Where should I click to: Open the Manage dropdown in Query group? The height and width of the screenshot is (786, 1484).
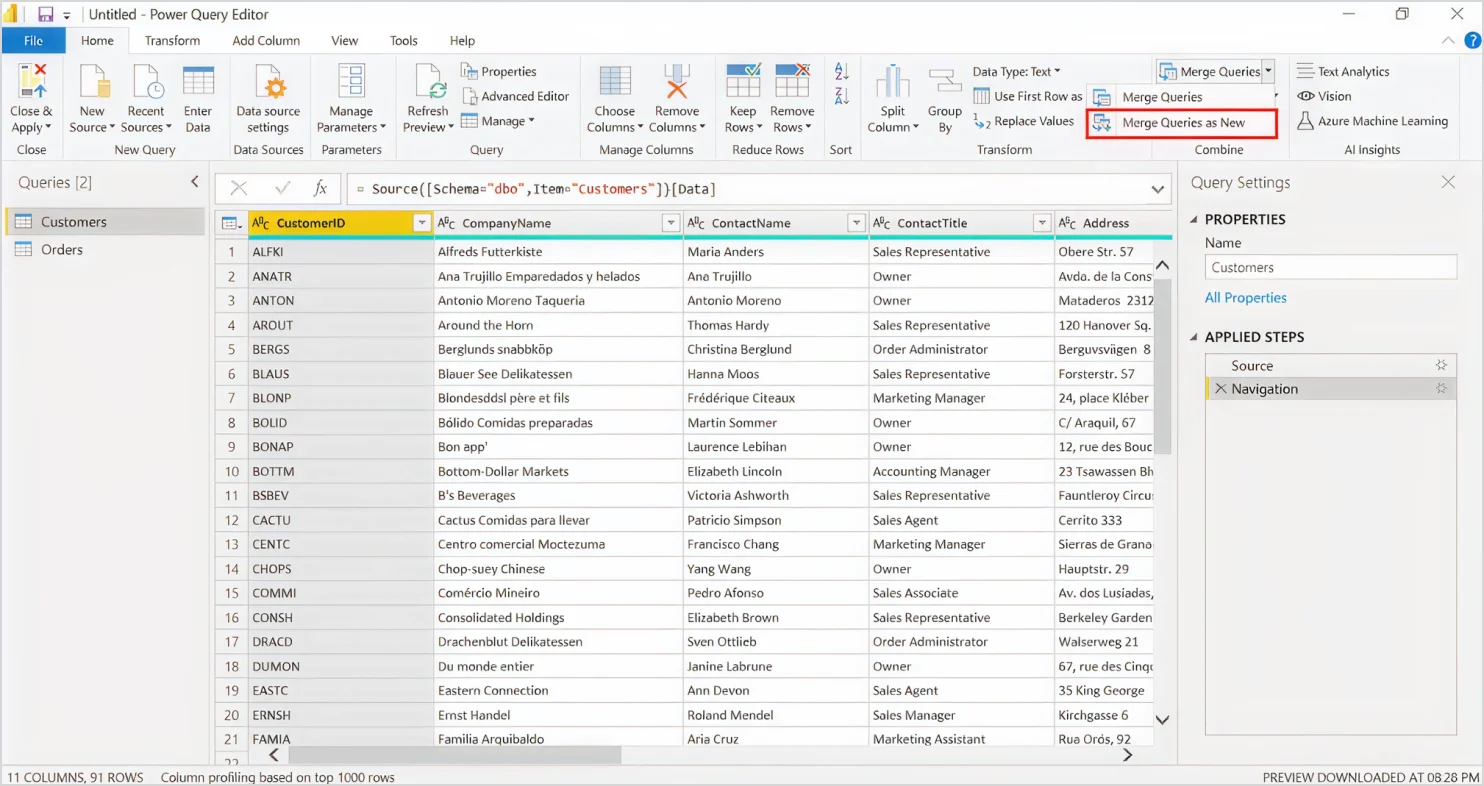pyautogui.click(x=498, y=121)
